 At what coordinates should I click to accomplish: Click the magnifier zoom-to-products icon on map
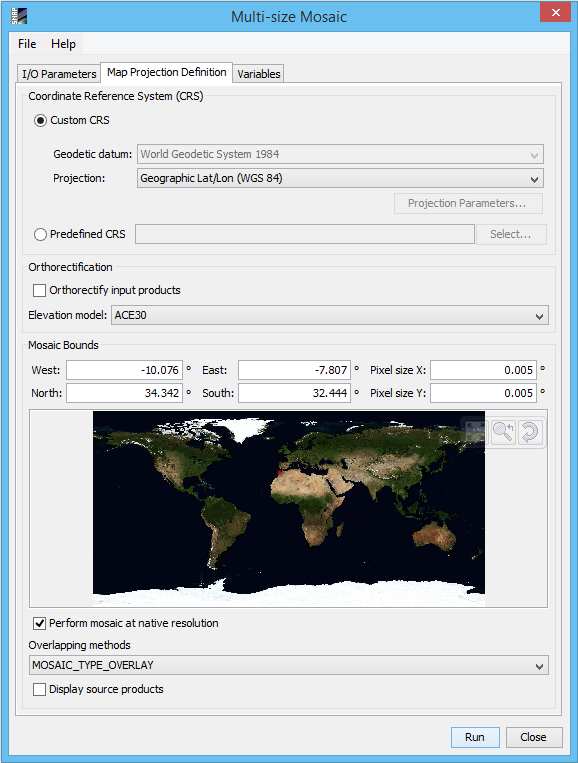coord(503,432)
